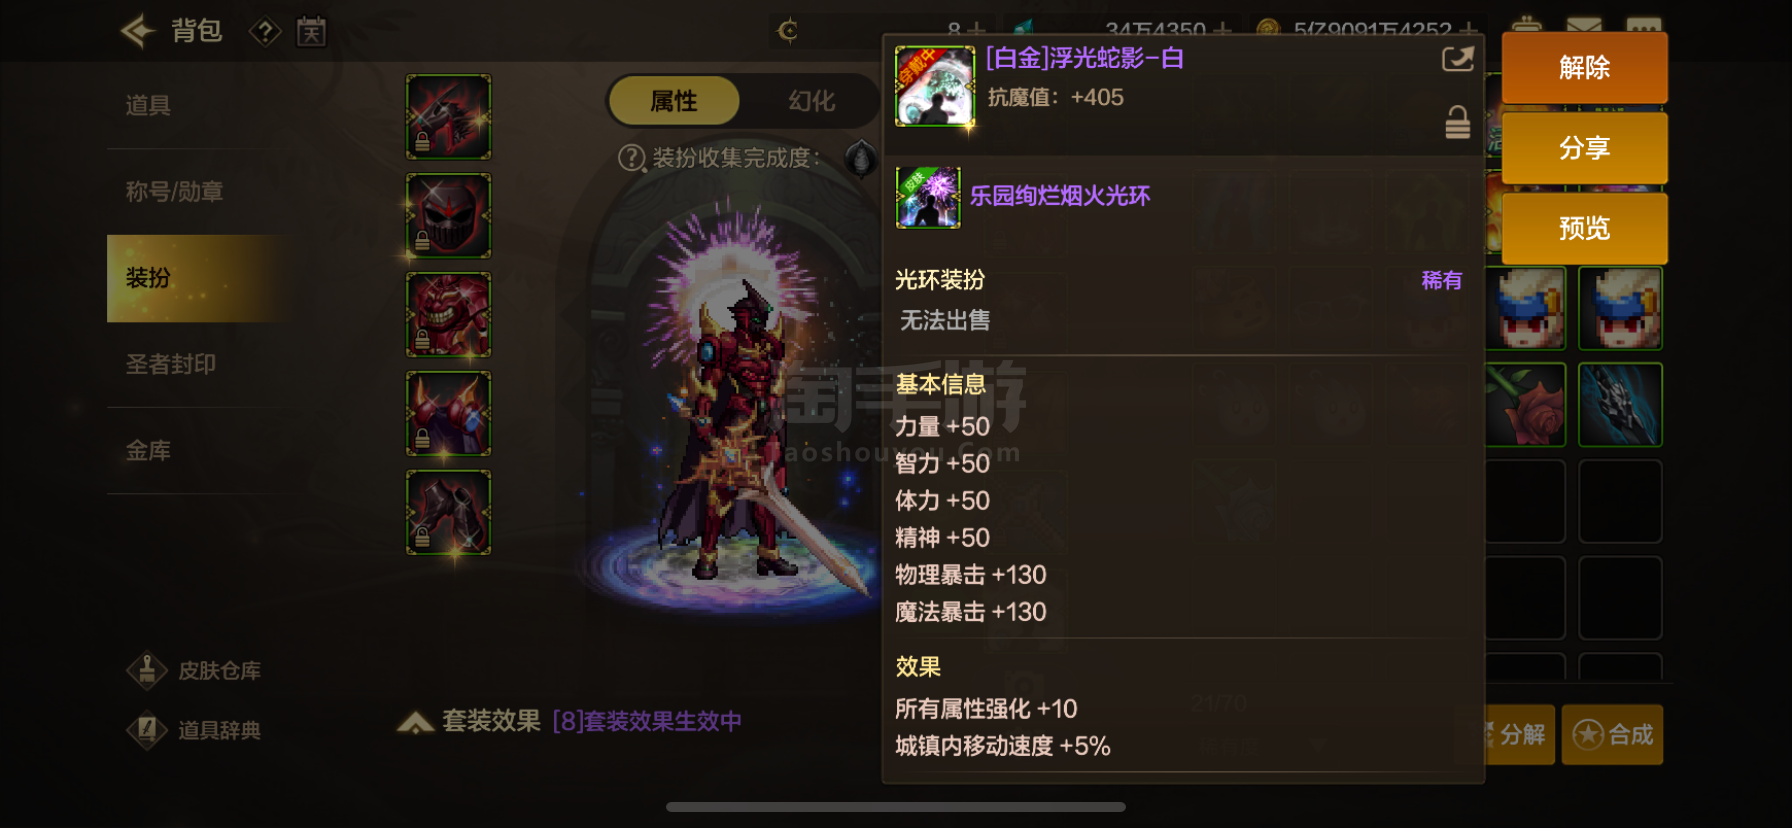Click the 预览 preview button
Screen dimensions: 1792x828
pyautogui.click(x=1584, y=229)
